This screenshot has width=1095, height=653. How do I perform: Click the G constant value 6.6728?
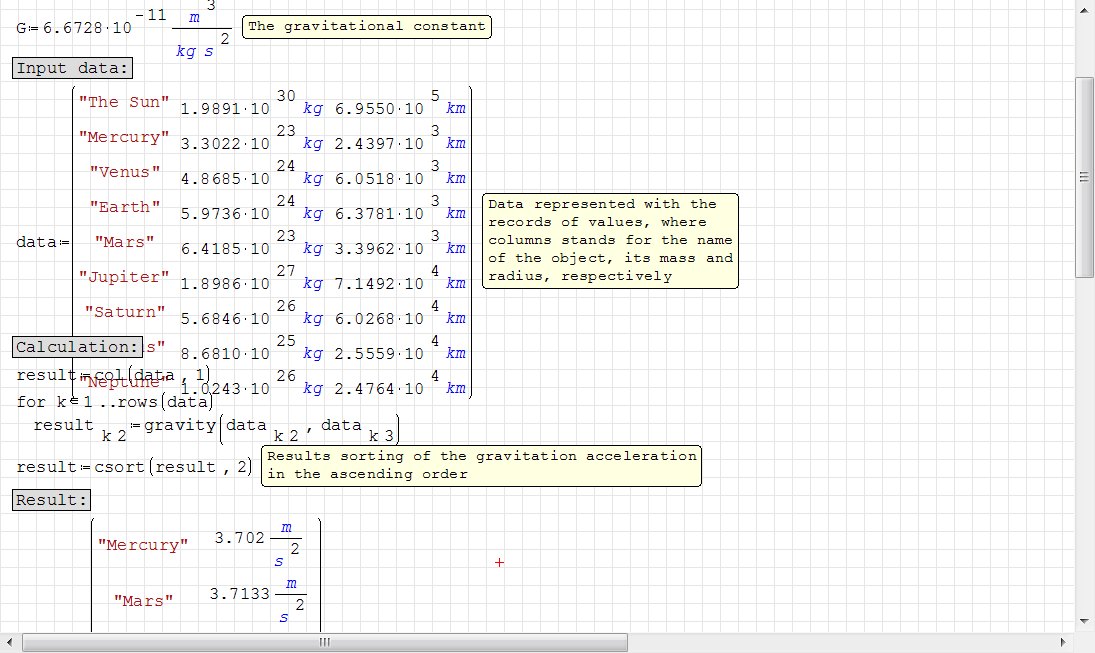(x=72, y=28)
